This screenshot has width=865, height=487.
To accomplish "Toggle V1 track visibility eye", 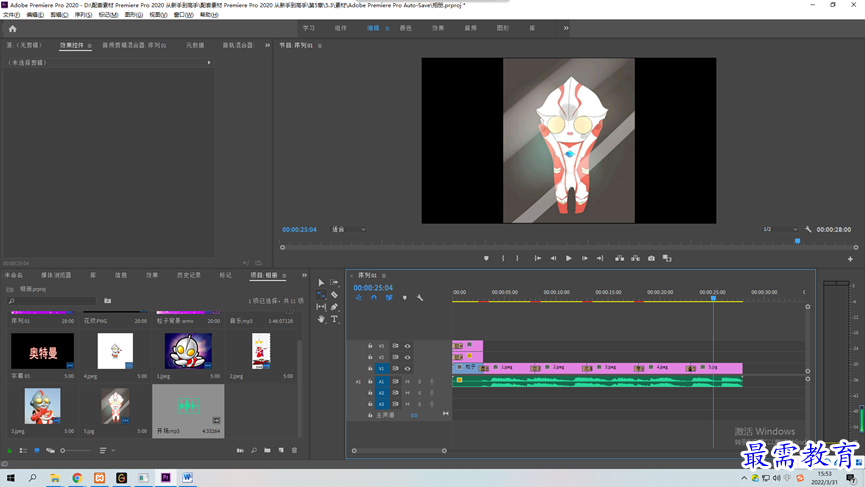I will click(x=408, y=368).
